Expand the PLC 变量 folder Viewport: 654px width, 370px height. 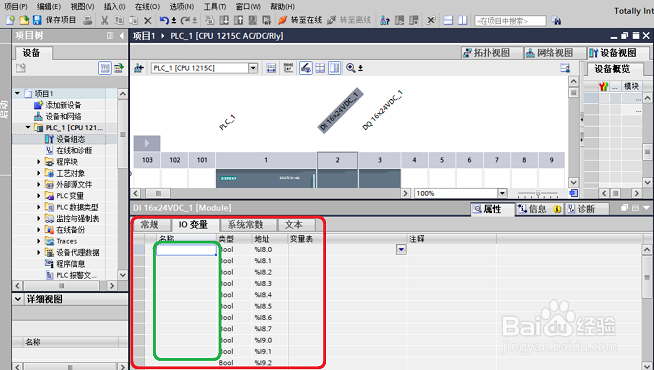pyautogui.click(x=39, y=195)
